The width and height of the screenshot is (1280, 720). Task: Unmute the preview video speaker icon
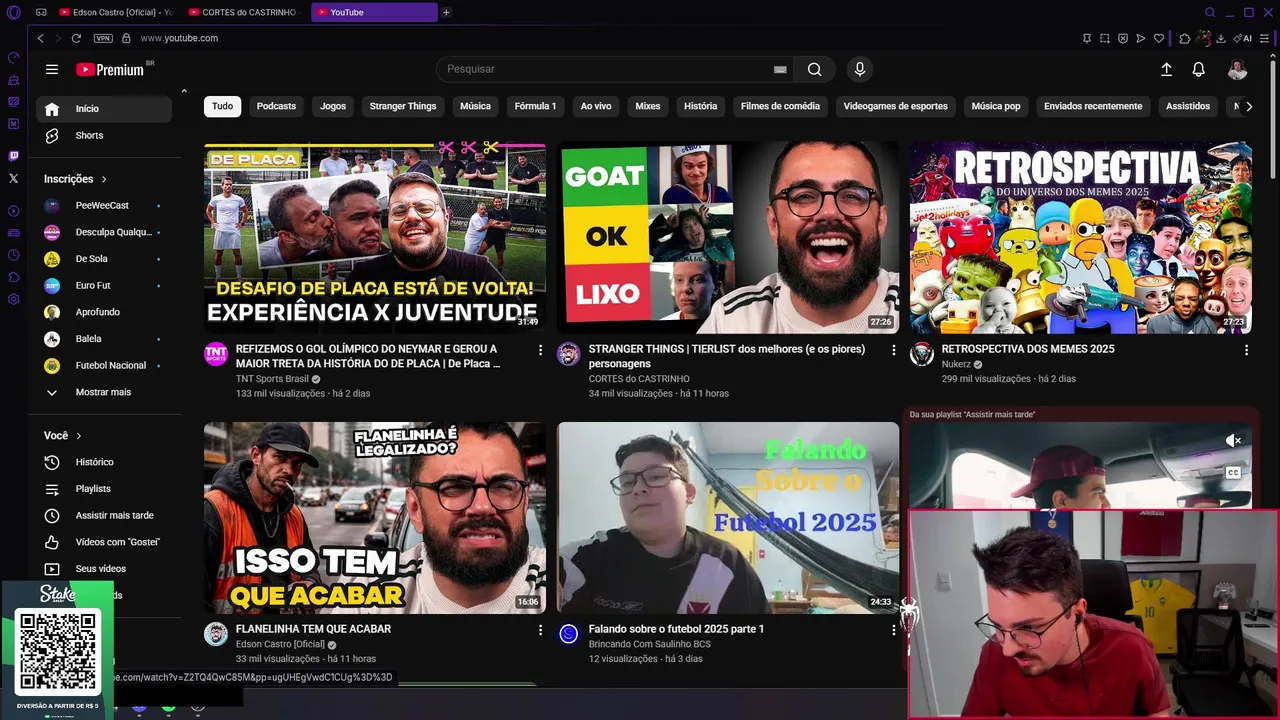(x=1233, y=440)
